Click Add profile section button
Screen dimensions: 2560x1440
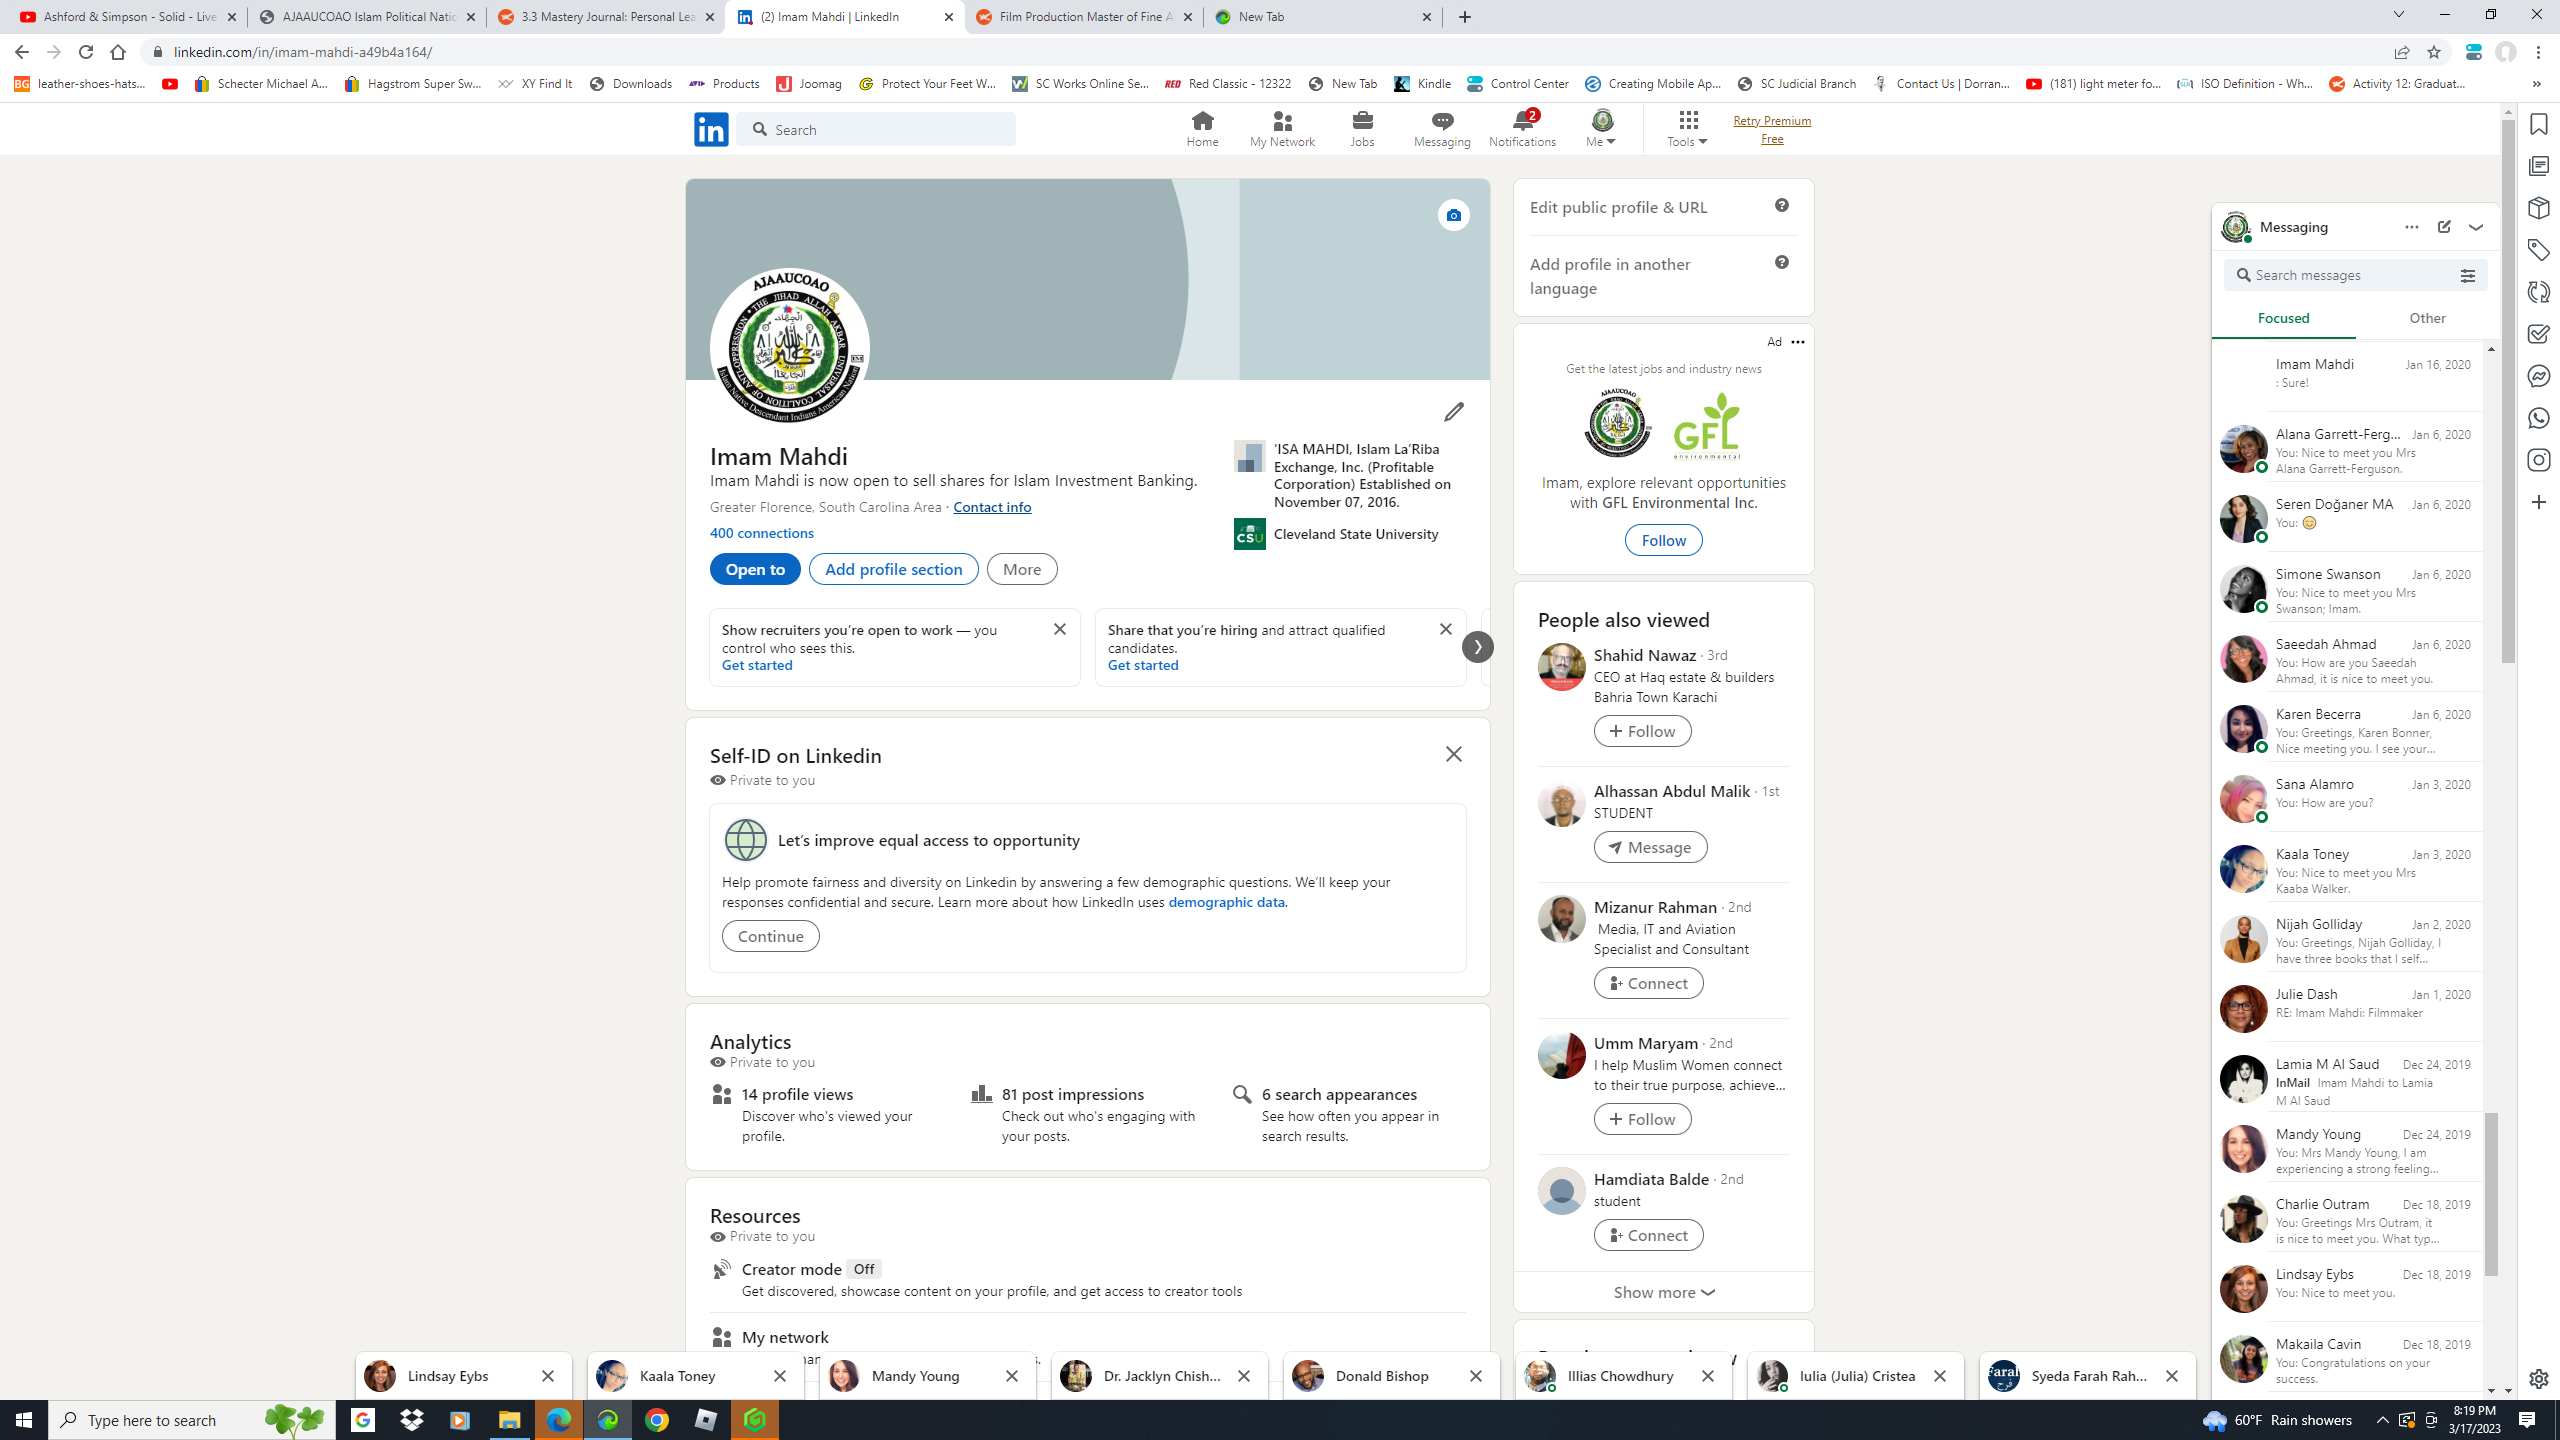pyautogui.click(x=893, y=569)
